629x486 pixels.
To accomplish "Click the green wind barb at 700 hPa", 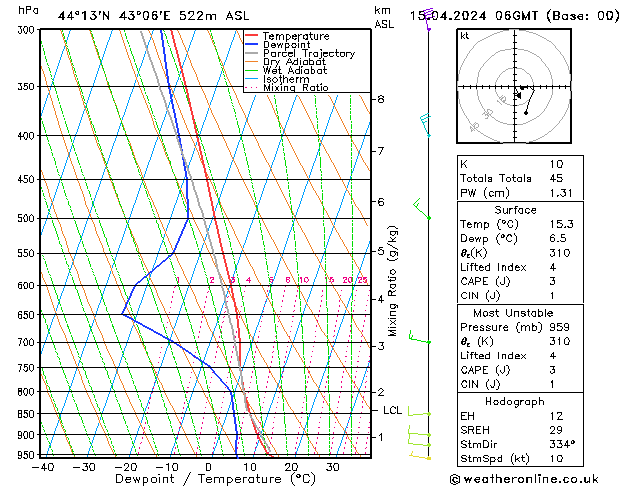I will [420, 337].
